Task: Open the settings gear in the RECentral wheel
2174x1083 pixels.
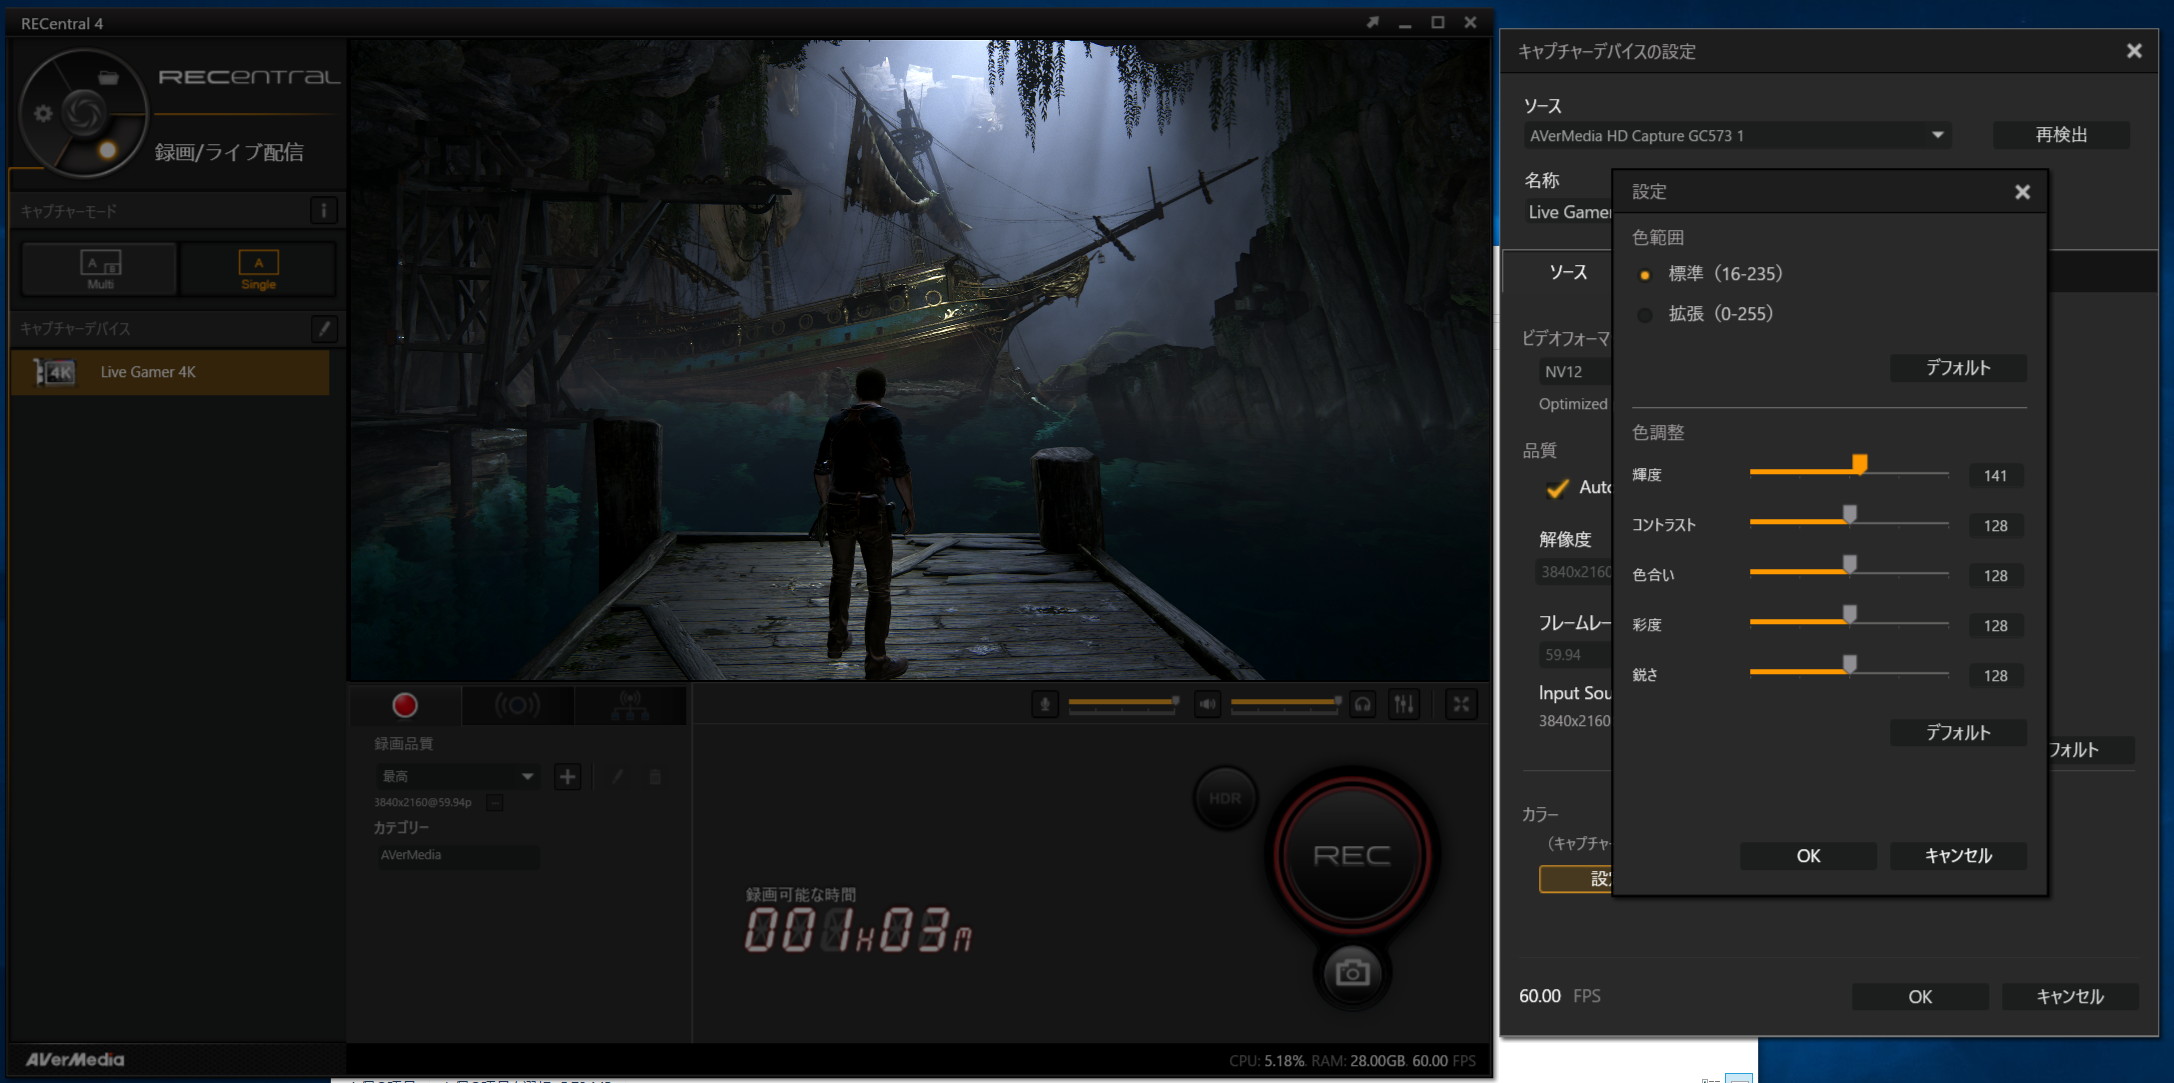Action: (x=43, y=113)
